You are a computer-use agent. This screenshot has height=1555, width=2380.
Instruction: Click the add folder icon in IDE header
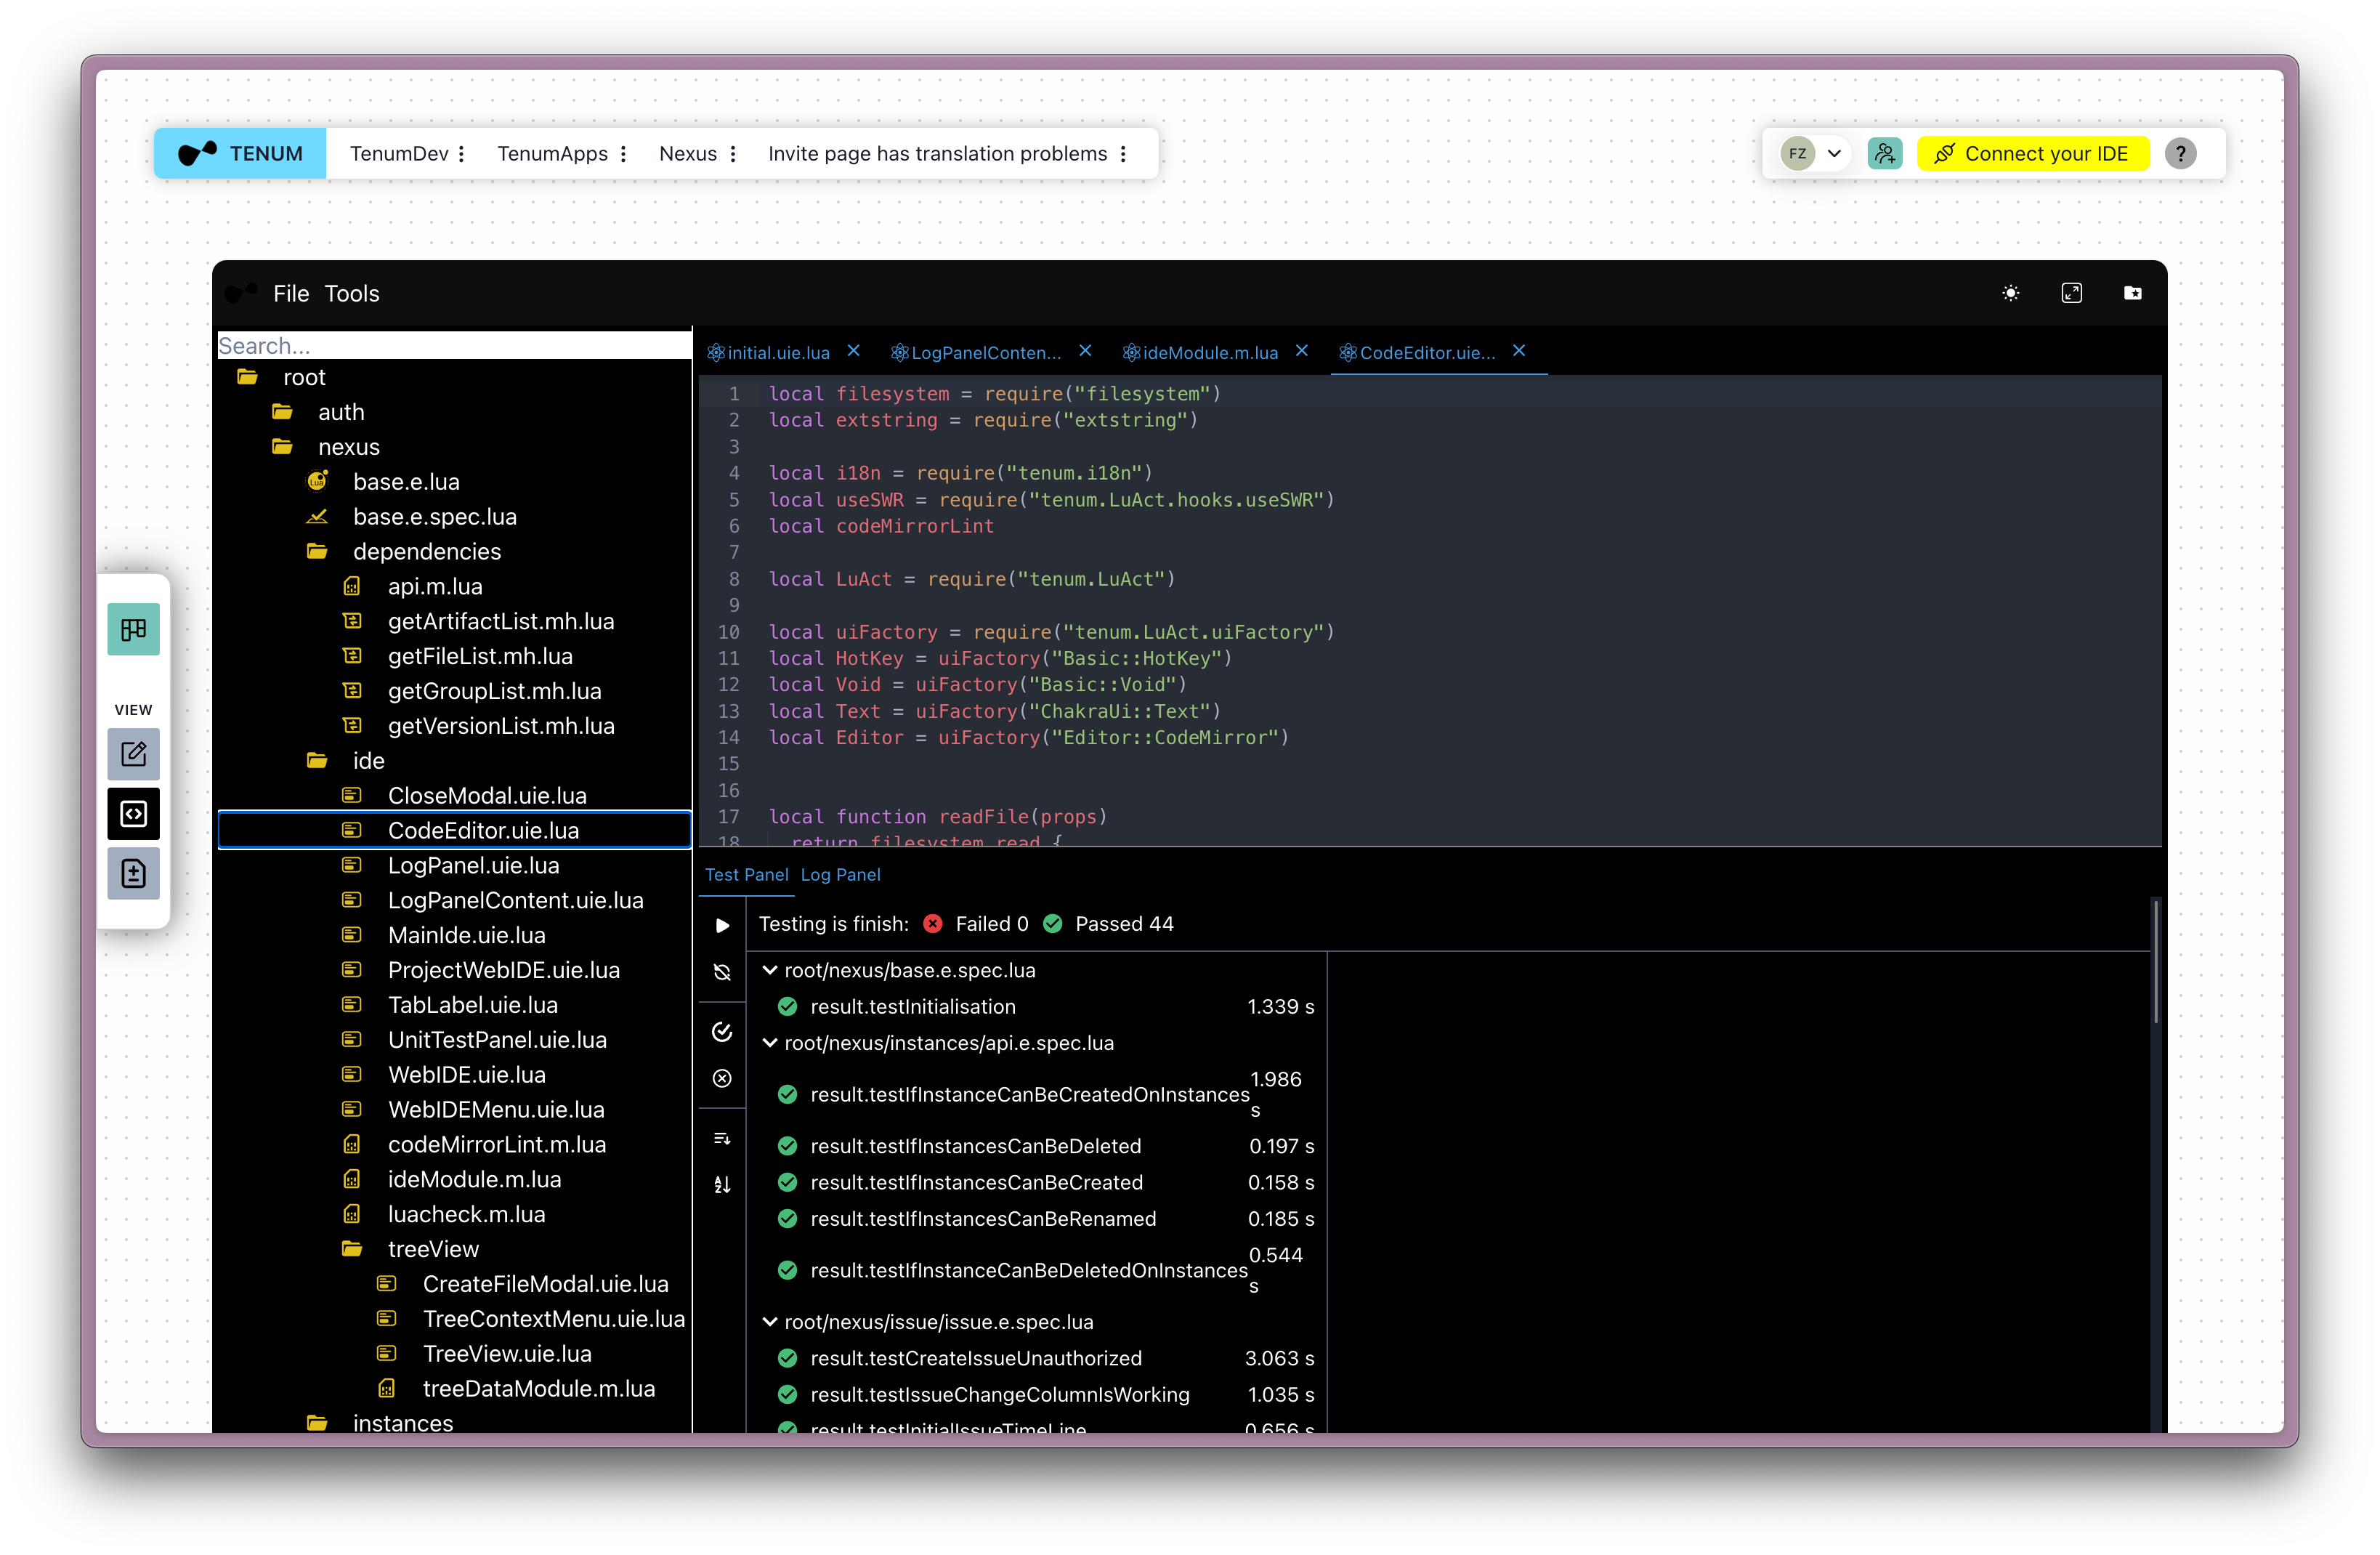click(2132, 293)
